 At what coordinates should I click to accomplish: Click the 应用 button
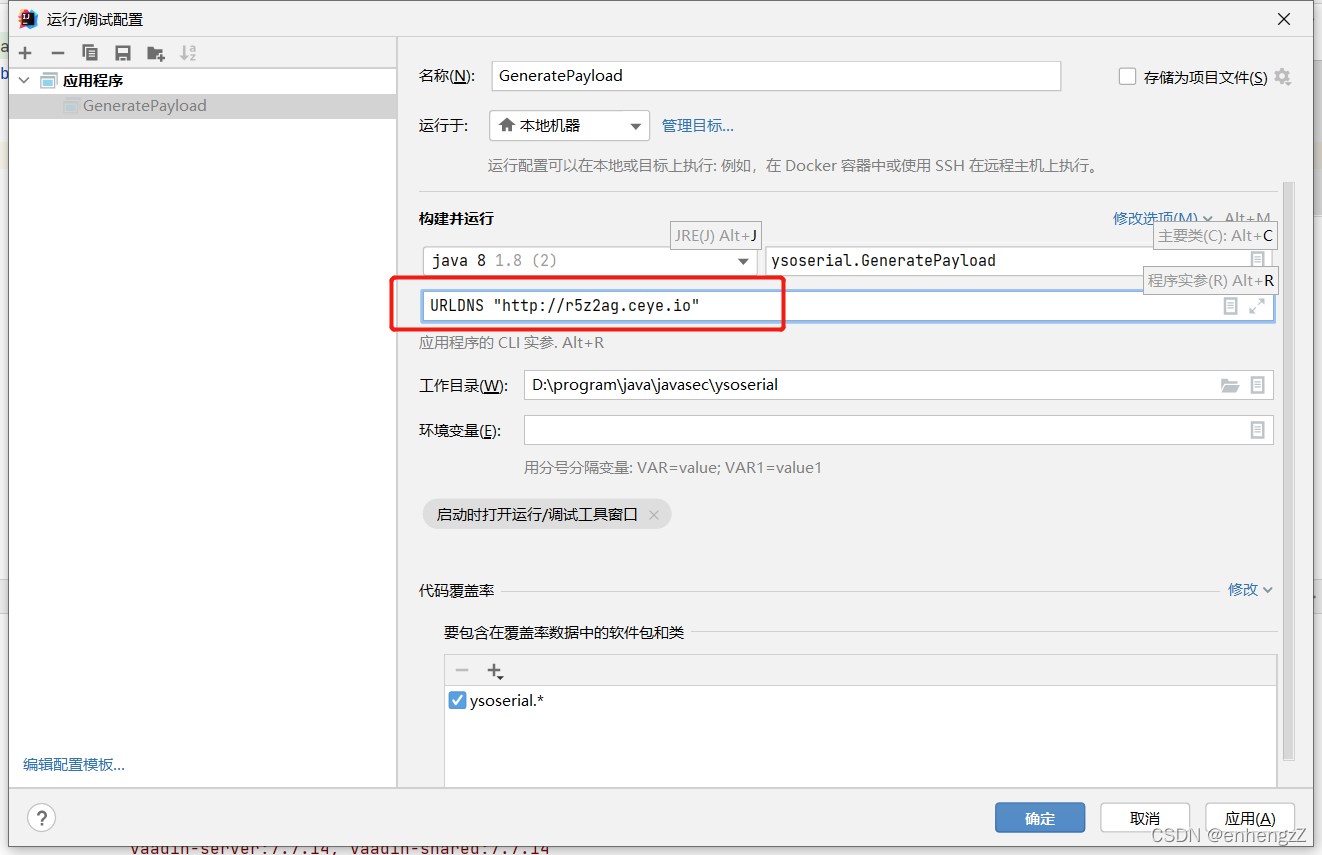point(1250,818)
